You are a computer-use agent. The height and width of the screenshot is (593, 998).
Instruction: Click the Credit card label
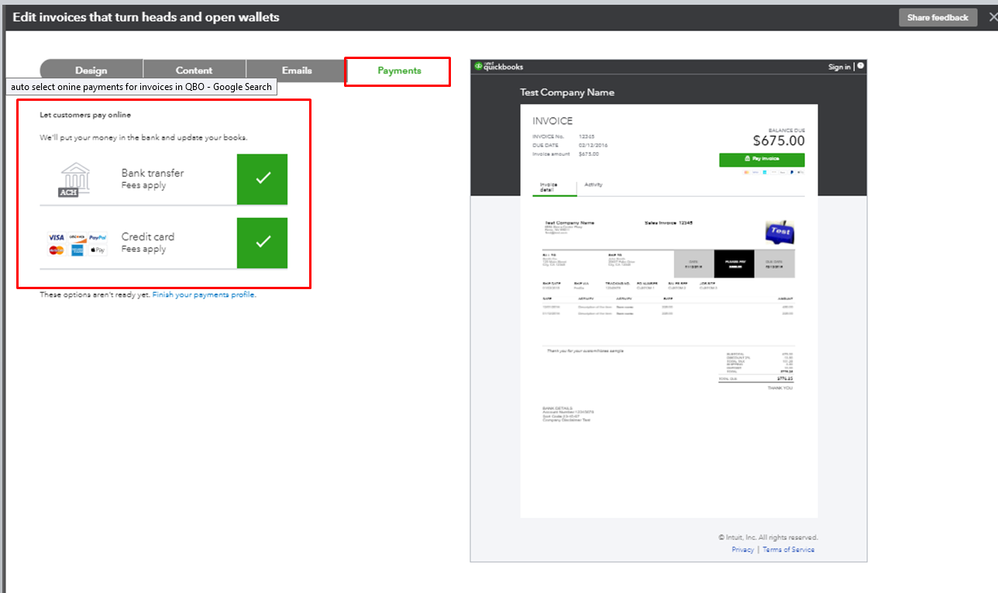148,237
